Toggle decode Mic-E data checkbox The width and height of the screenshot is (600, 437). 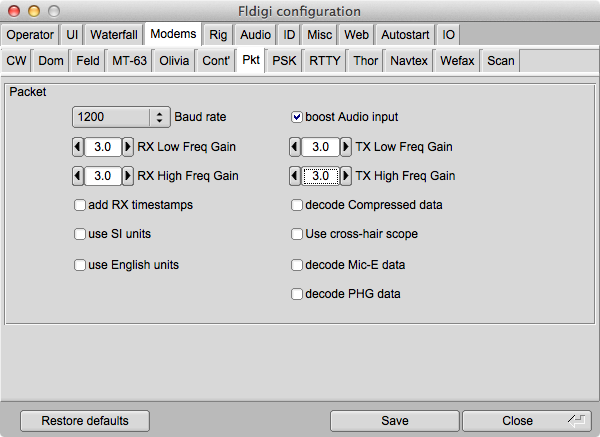point(297,265)
